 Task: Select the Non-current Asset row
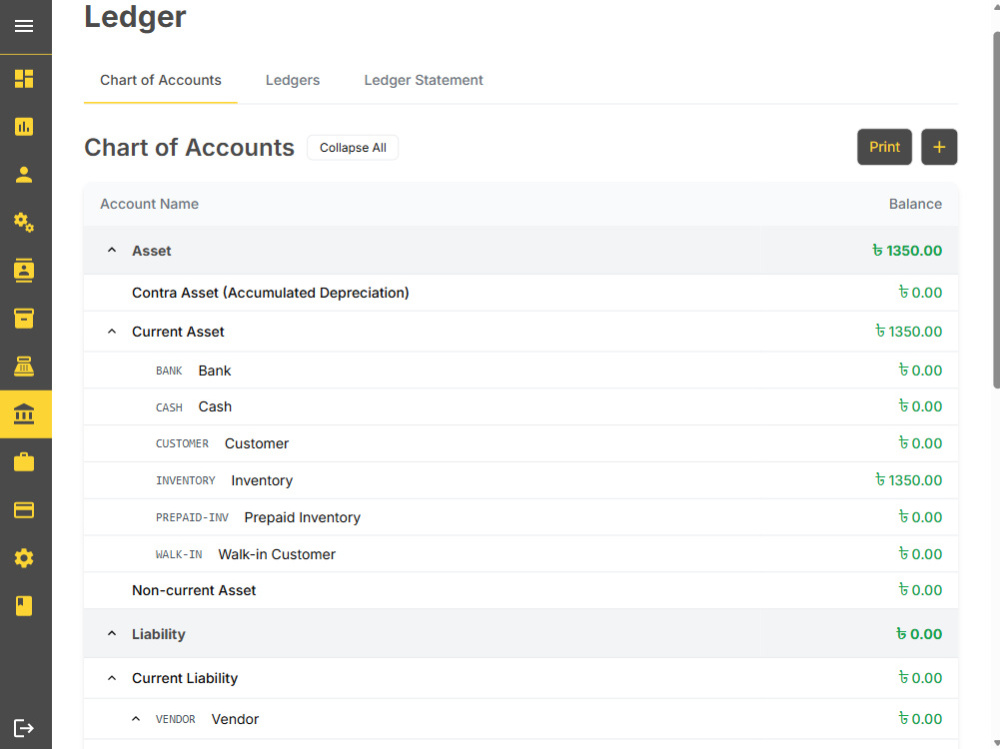(520, 591)
